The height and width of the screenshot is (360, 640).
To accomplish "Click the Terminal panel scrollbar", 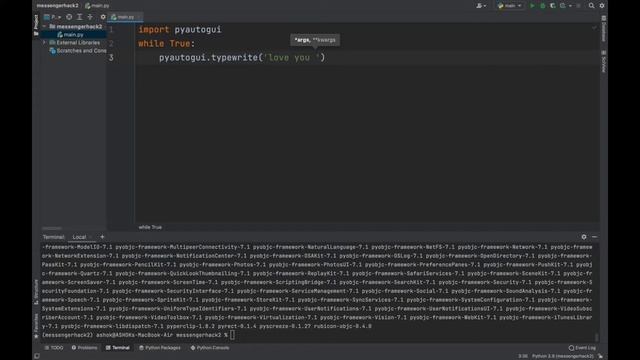I will coord(596,337).
